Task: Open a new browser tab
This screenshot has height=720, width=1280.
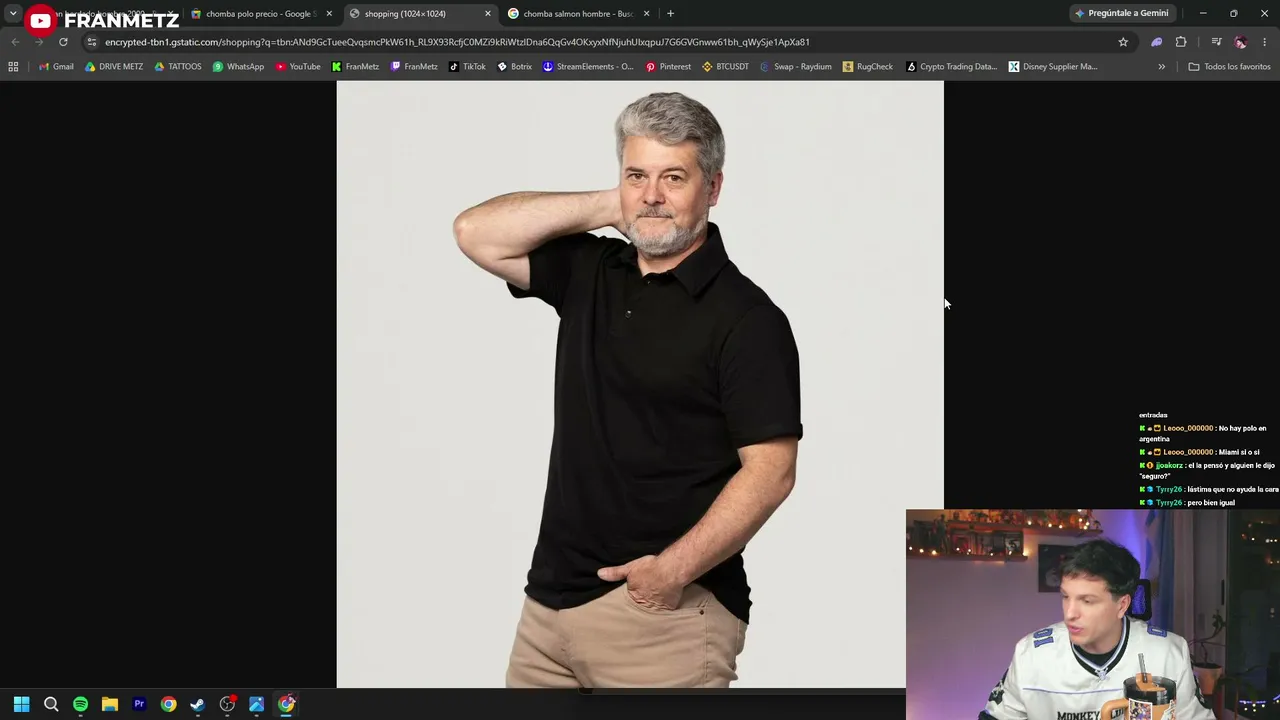Action: (670, 14)
